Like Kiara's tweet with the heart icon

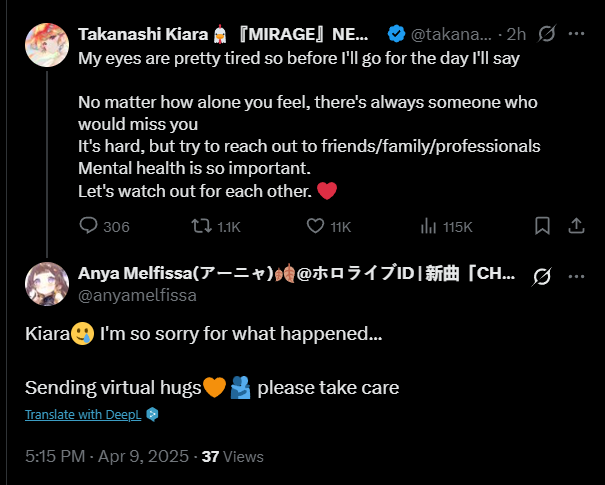[315, 226]
